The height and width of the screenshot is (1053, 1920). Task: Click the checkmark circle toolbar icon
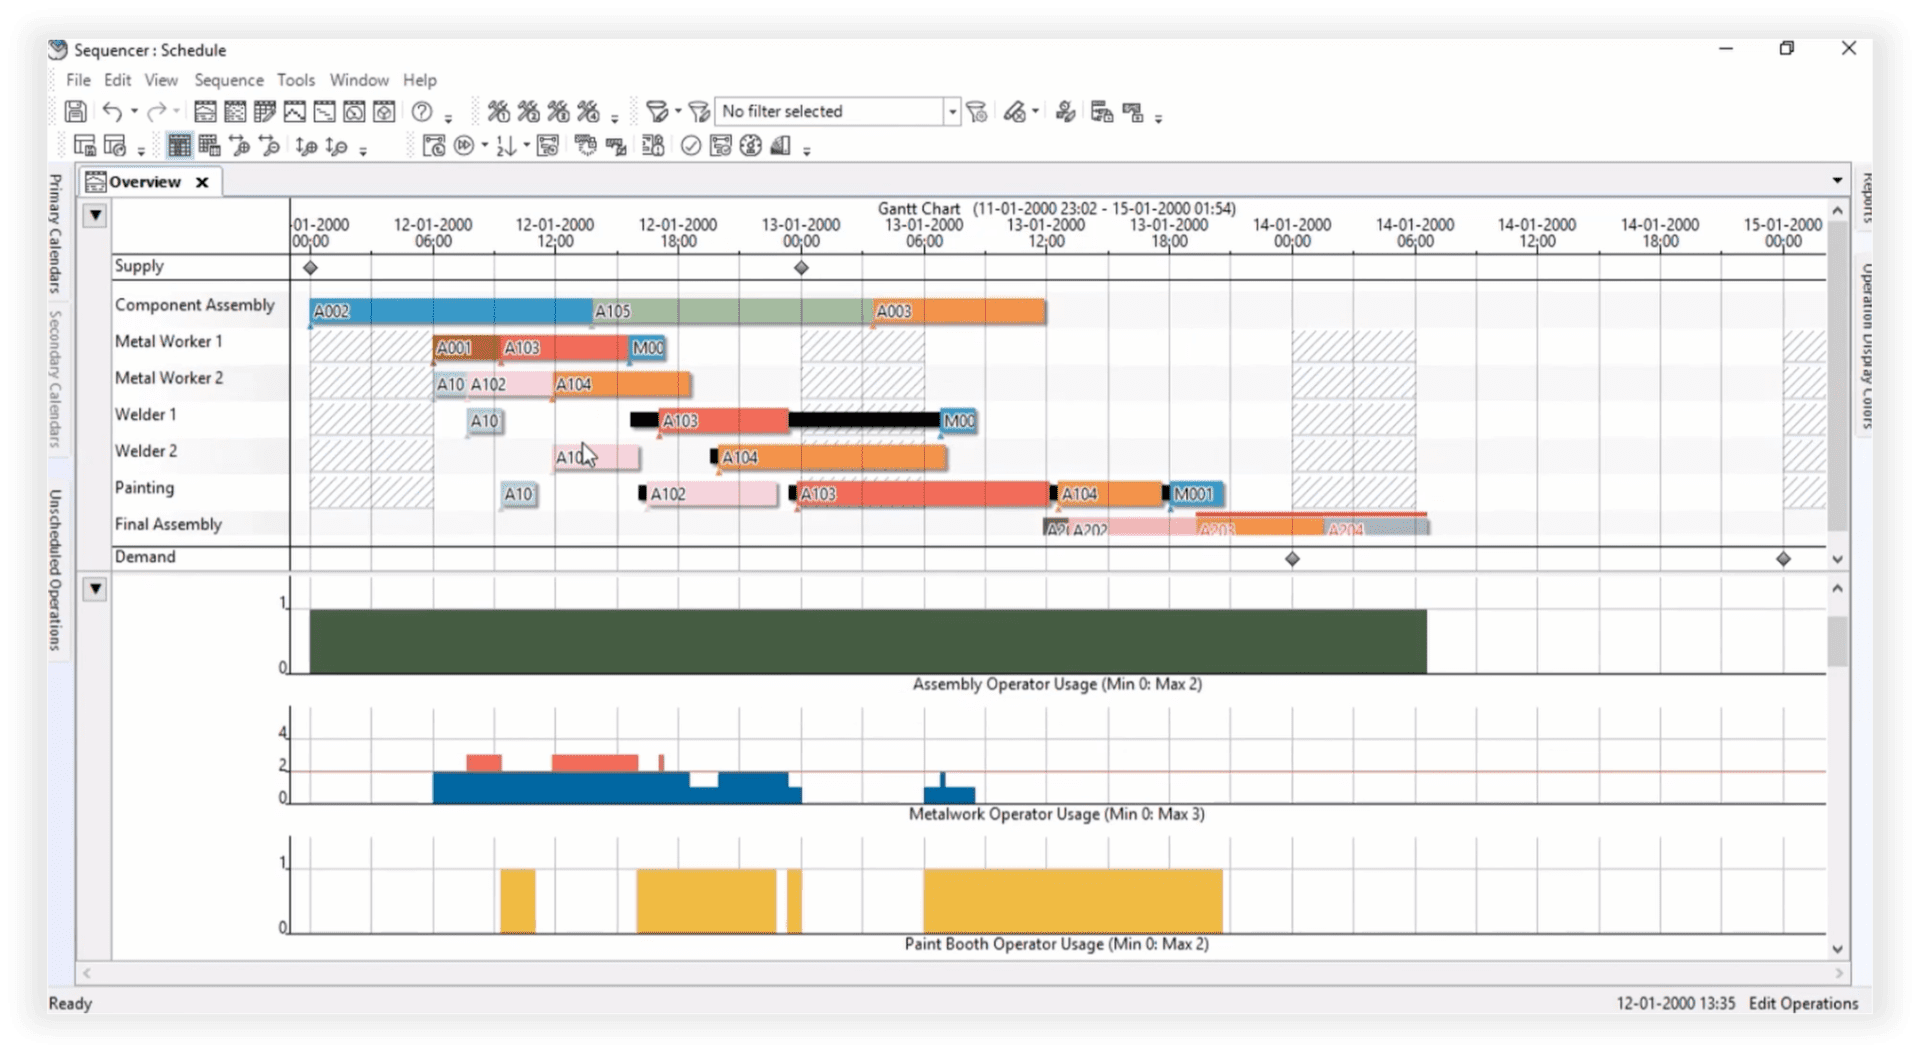tap(690, 146)
